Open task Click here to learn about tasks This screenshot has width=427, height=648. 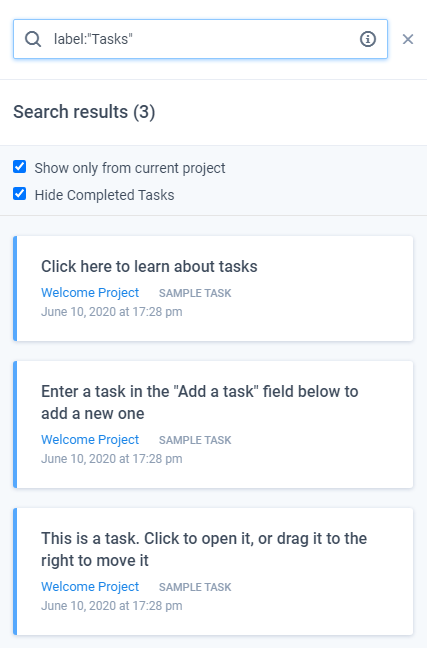coord(149,267)
